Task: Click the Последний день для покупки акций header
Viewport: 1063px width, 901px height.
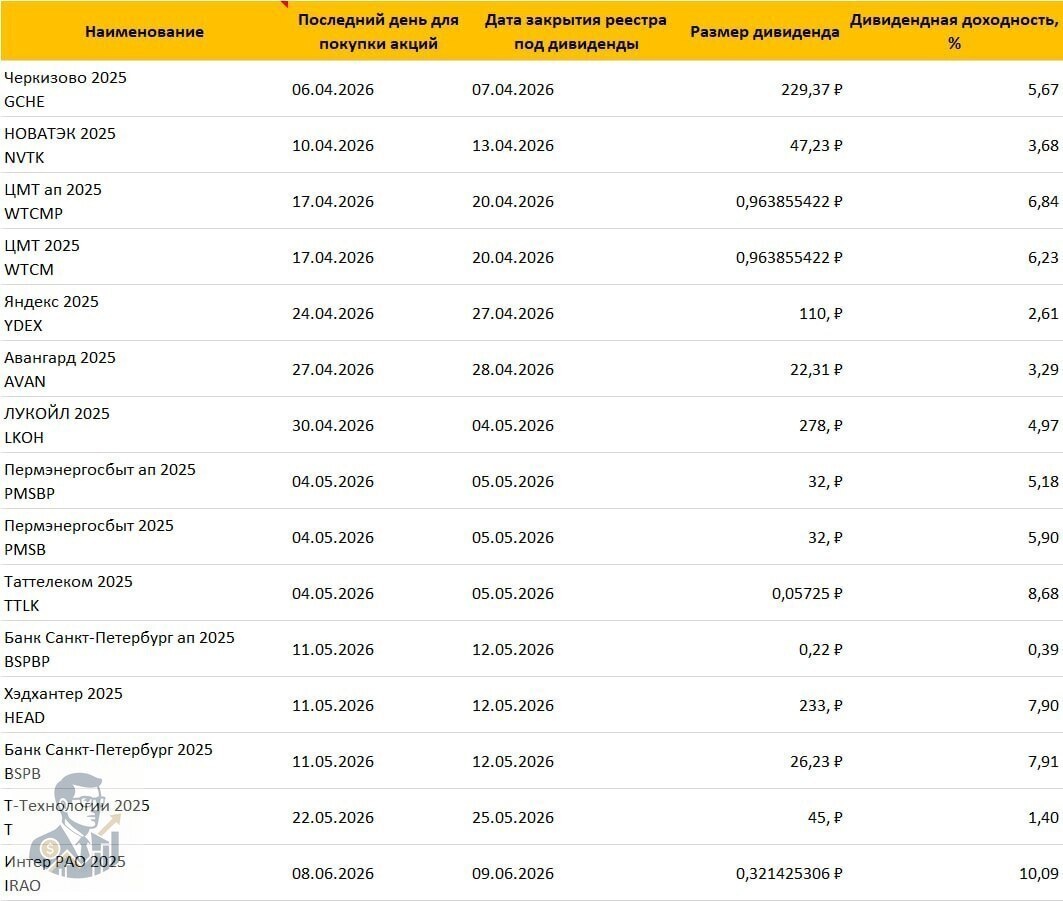Action: click(378, 31)
